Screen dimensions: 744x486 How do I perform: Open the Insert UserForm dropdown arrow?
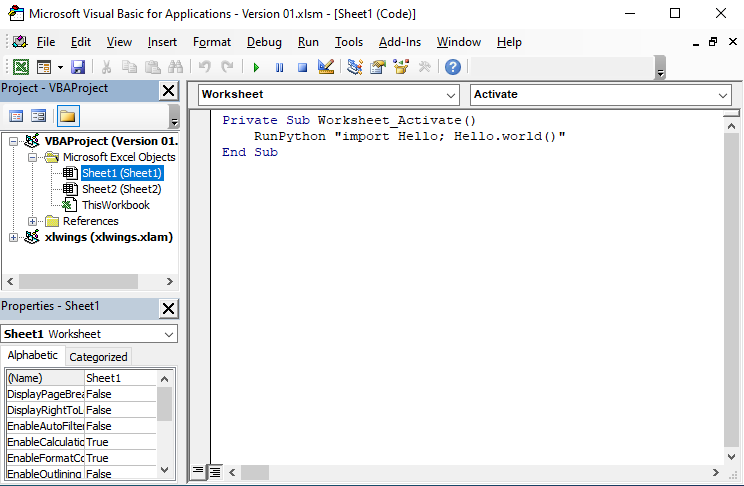pos(60,67)
